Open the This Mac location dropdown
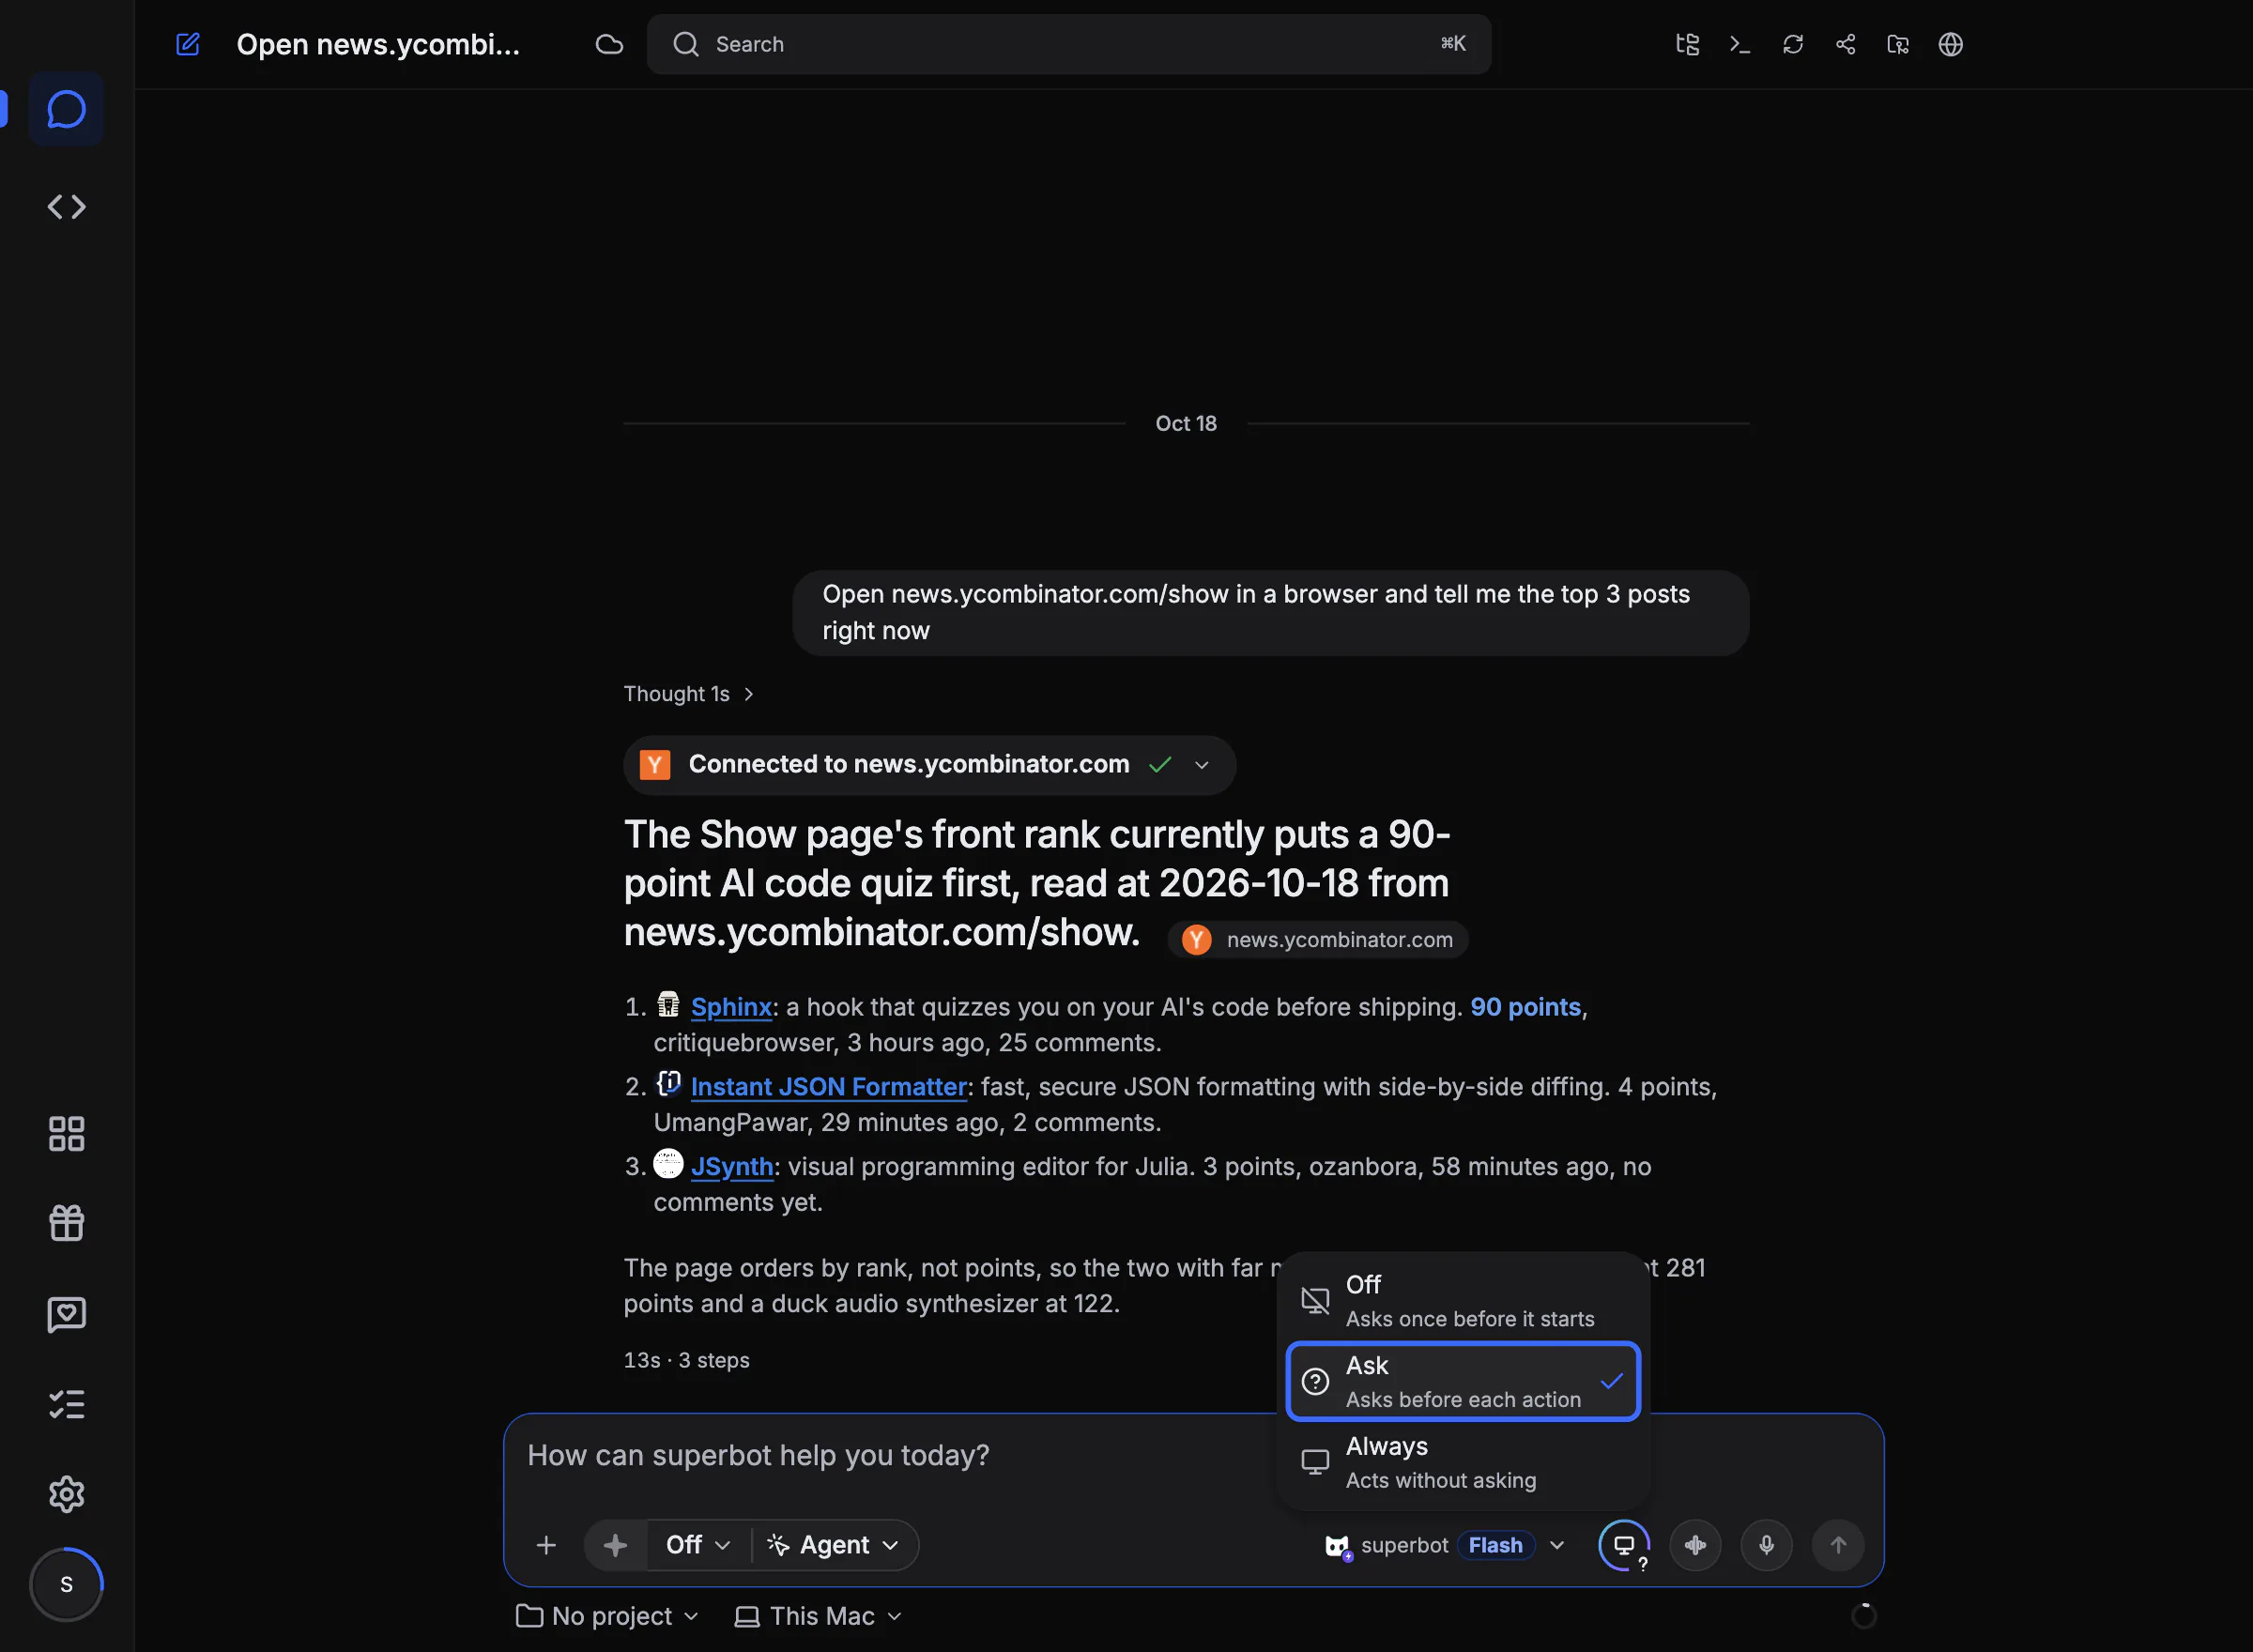The image size is (2253, 1652). pos(818,1616)
